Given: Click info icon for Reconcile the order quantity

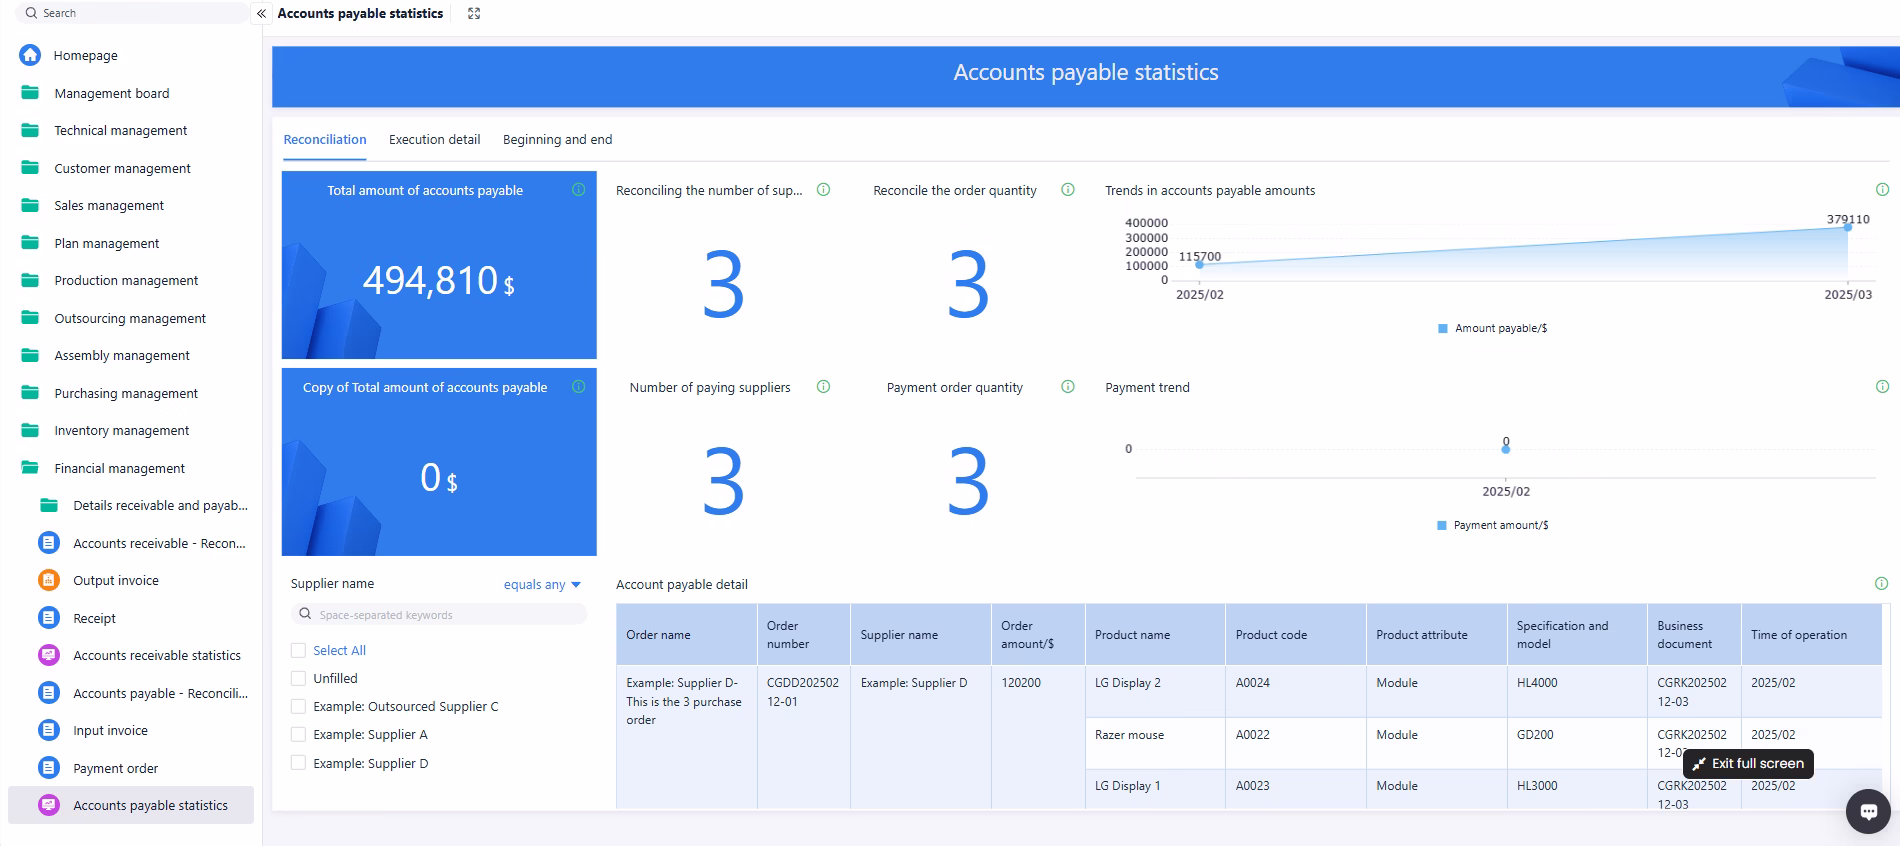Looking at the screenshot, I should click(x=1067, y=190).
